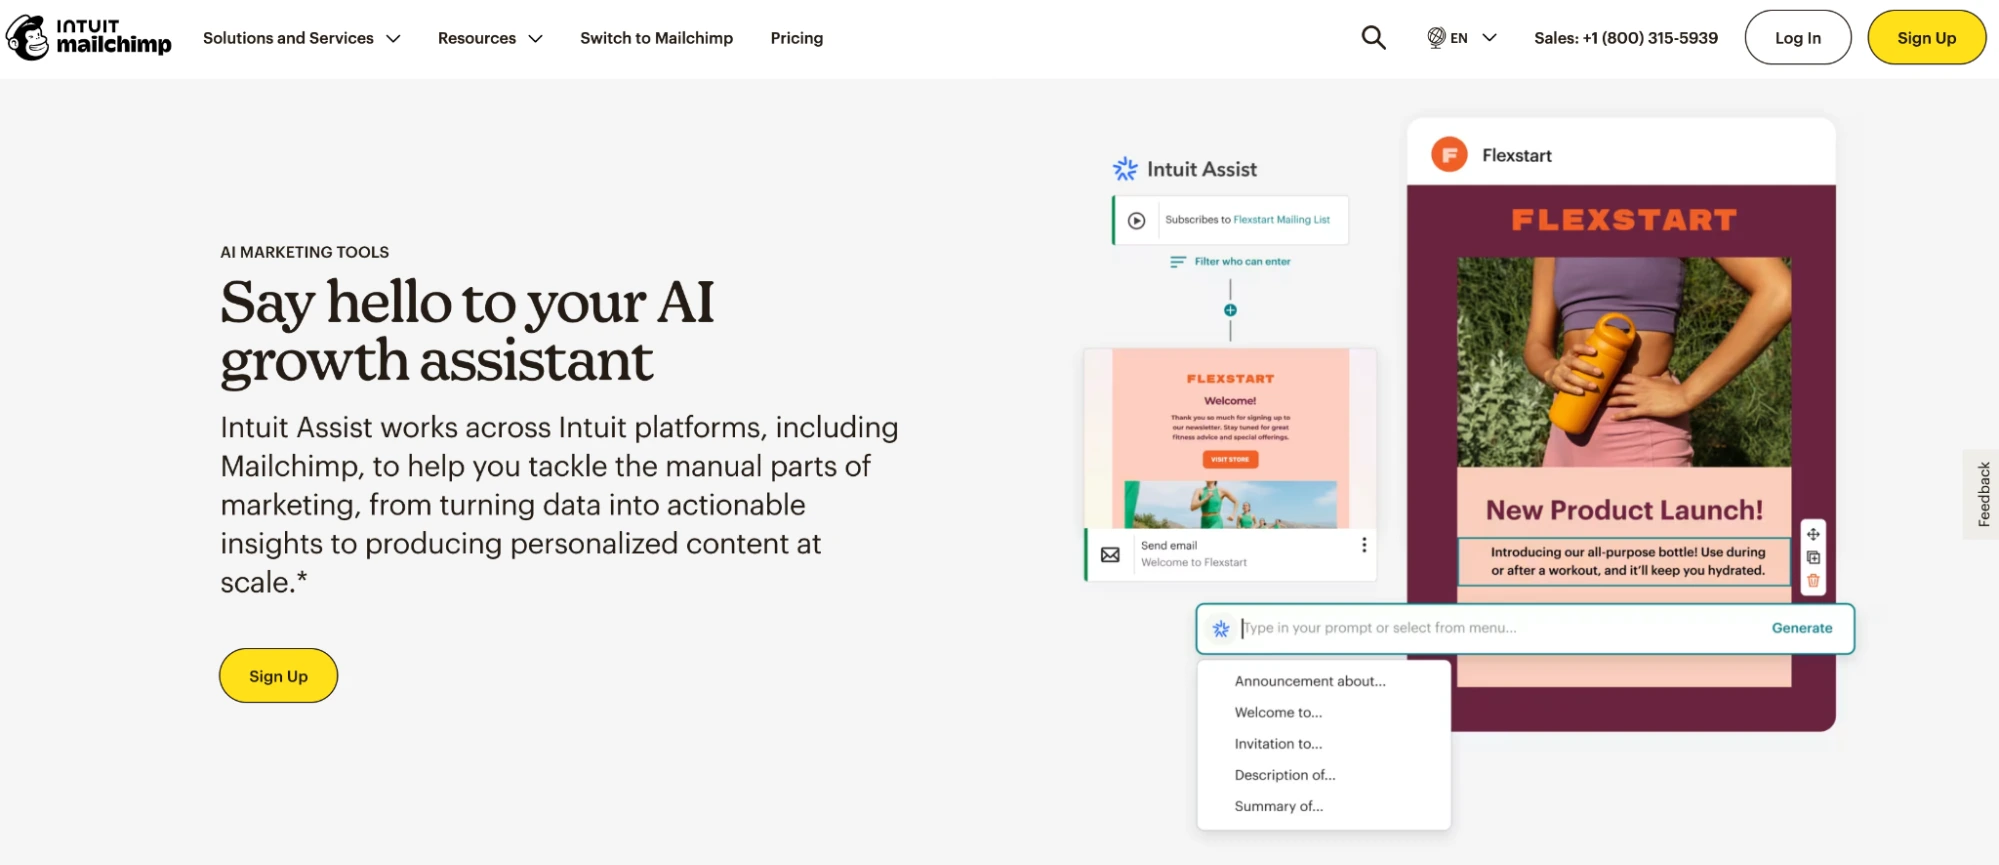The width and height of the screenshot is (1999, 865).
Task: Click the sparkle icon in the prompt bar
Action: tap(1221, 629)
